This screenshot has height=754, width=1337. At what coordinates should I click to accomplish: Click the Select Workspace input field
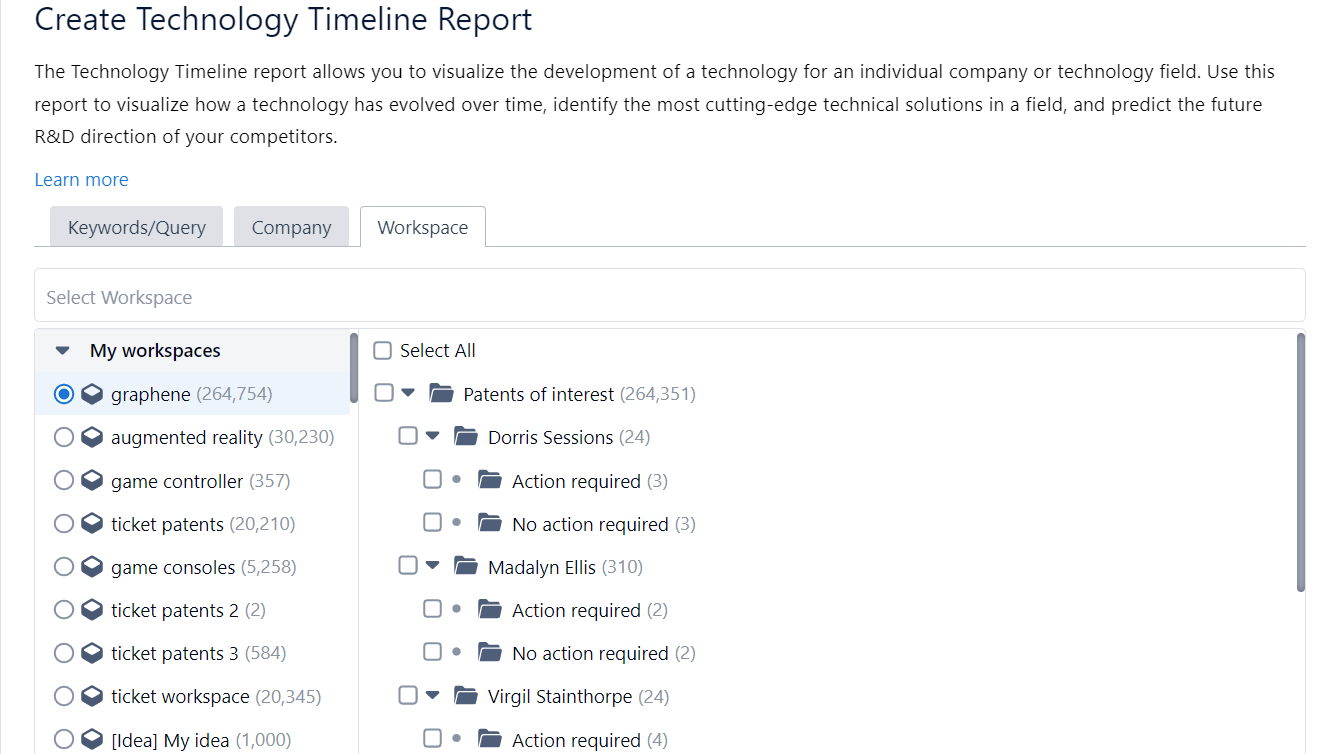[x=669, y=297]
